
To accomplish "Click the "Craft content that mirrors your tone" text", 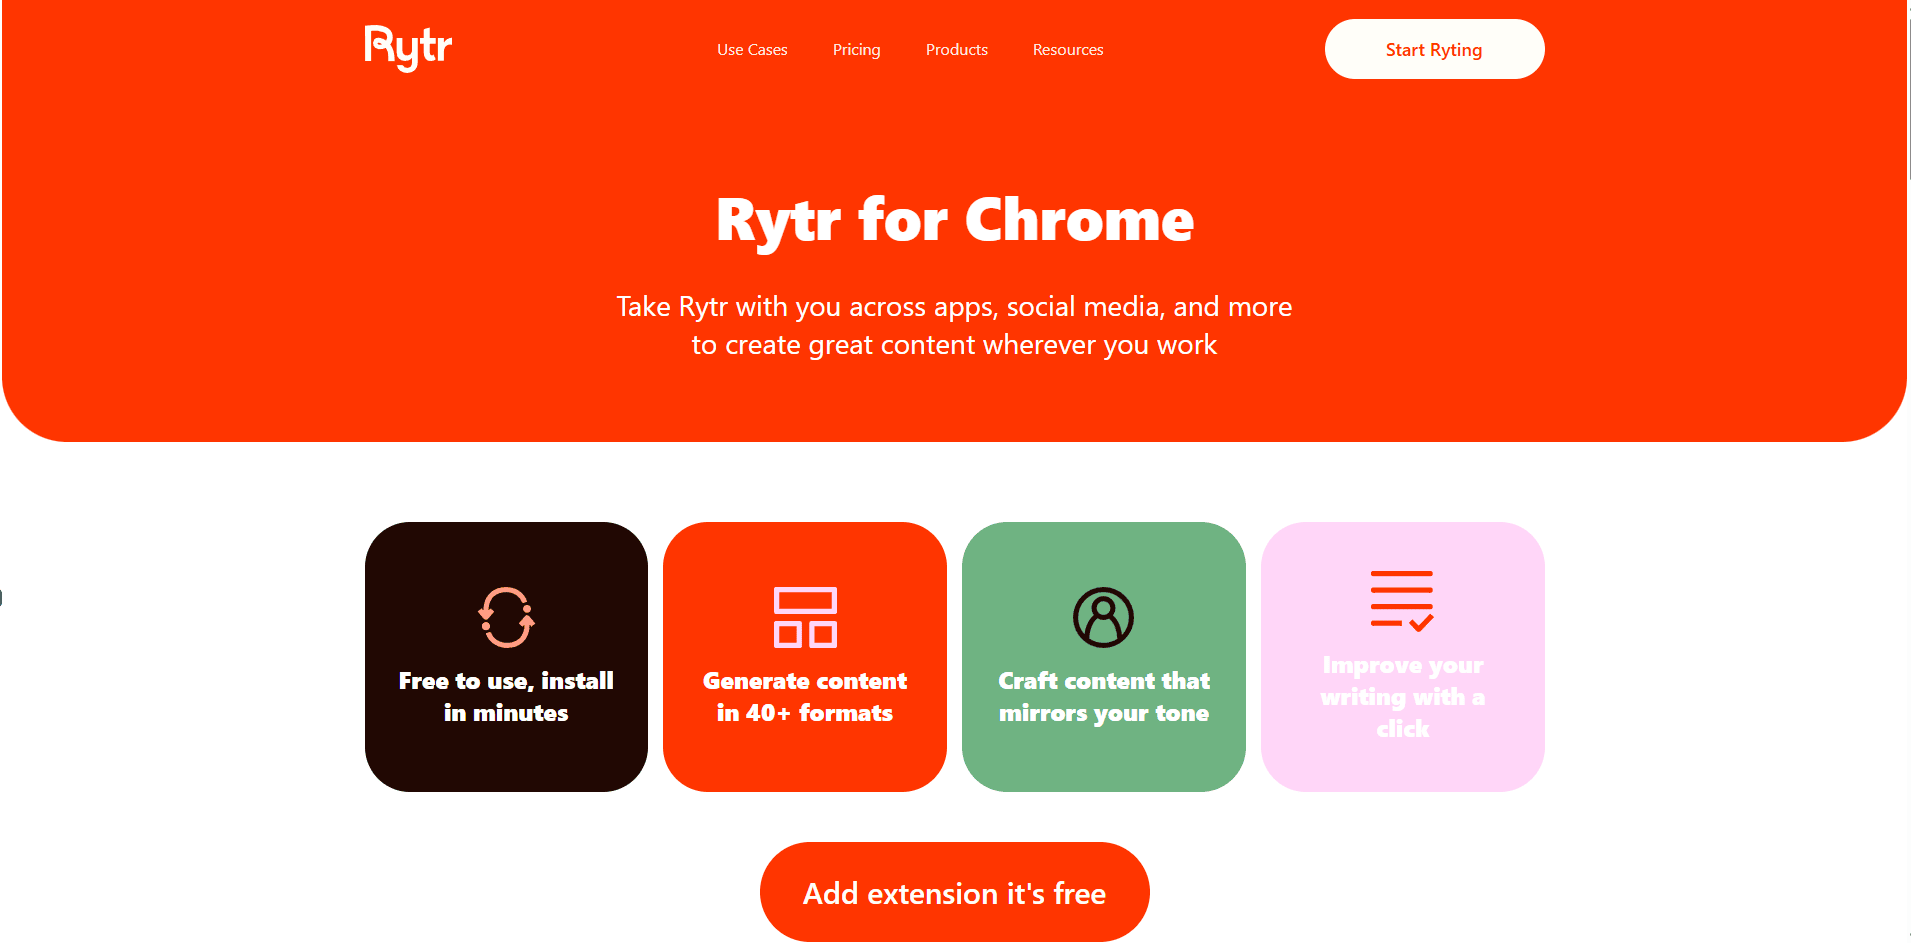I will pos(1104,697).
